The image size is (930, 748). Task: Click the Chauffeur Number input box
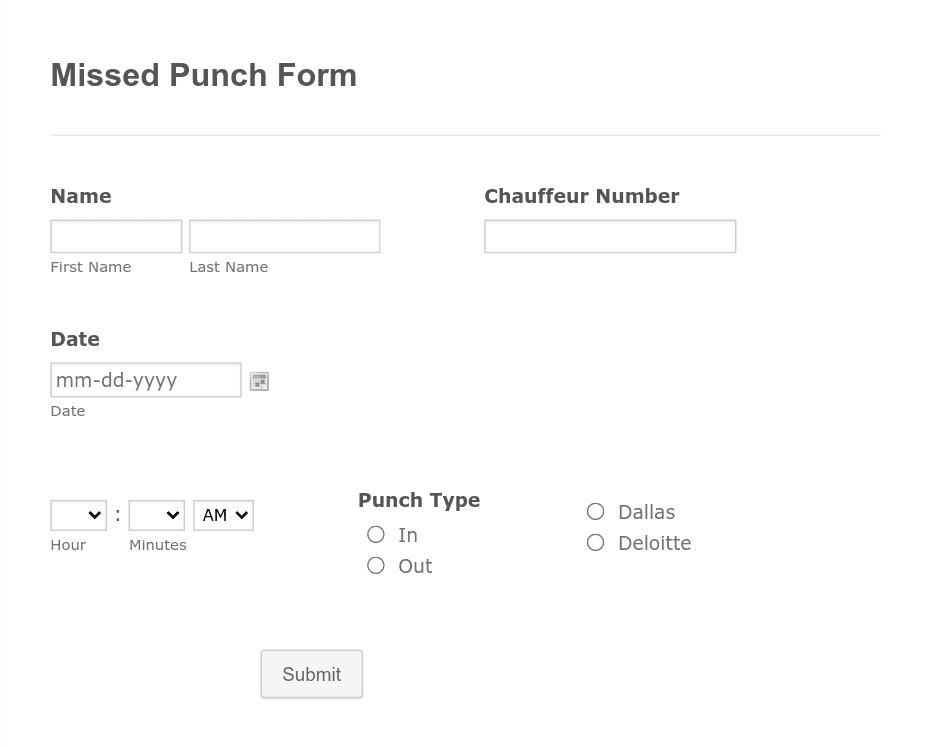click(x=610, y=236)
